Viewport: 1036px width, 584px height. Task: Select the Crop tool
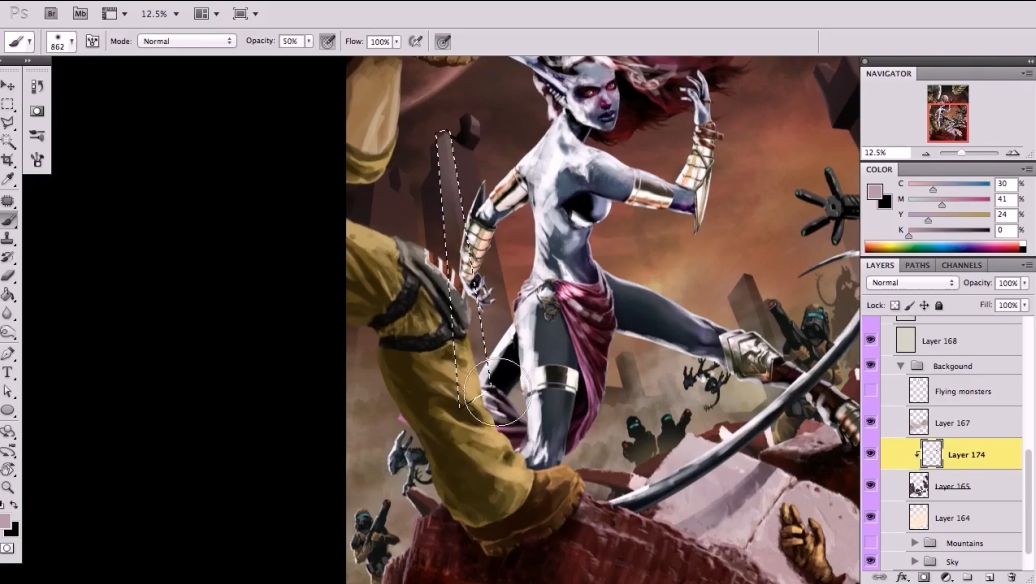pos(8,160)
